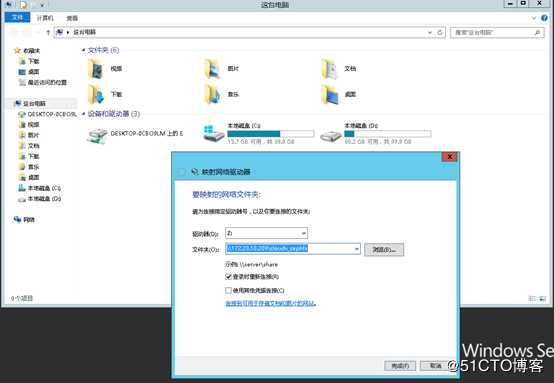Select 这台电脑 in the navigation pane
The image size is (554, 383).
coord(30,104)
